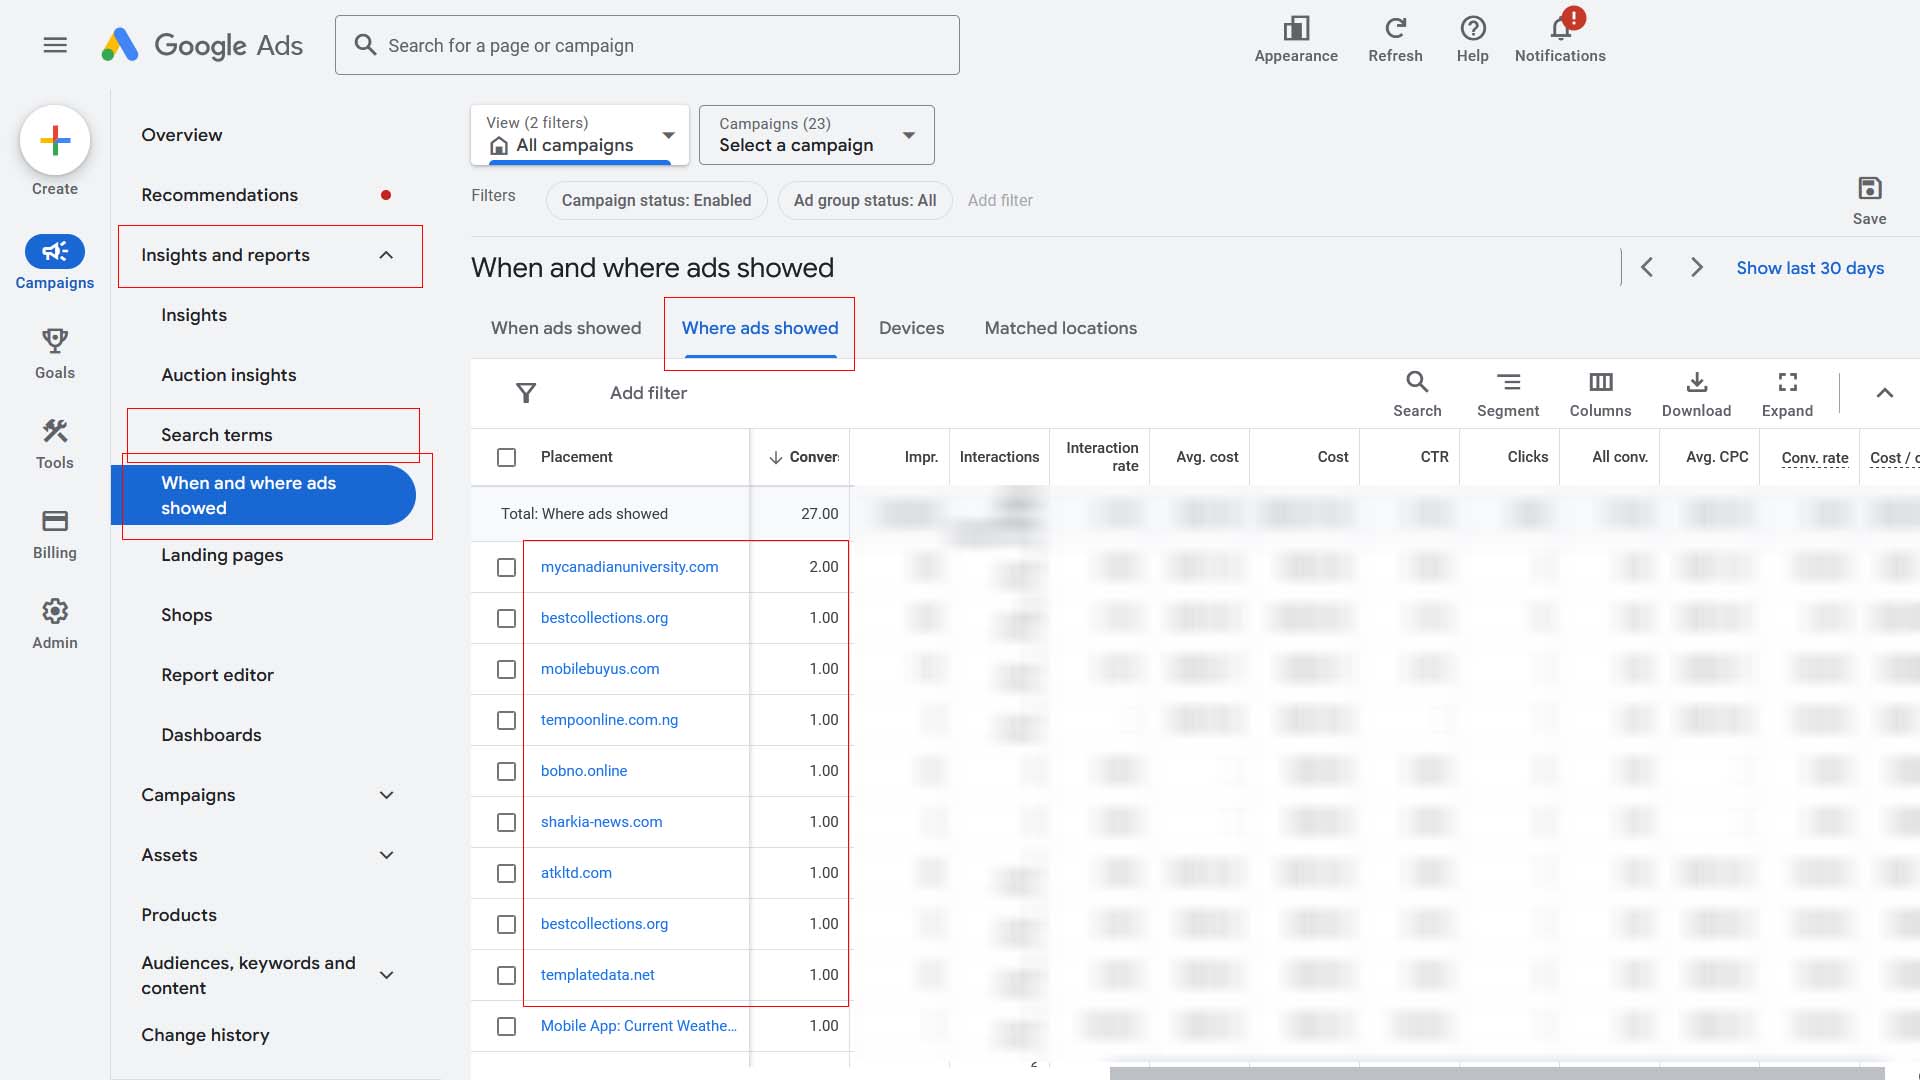Expand the Campaigns sidebar section

point(386,795)
